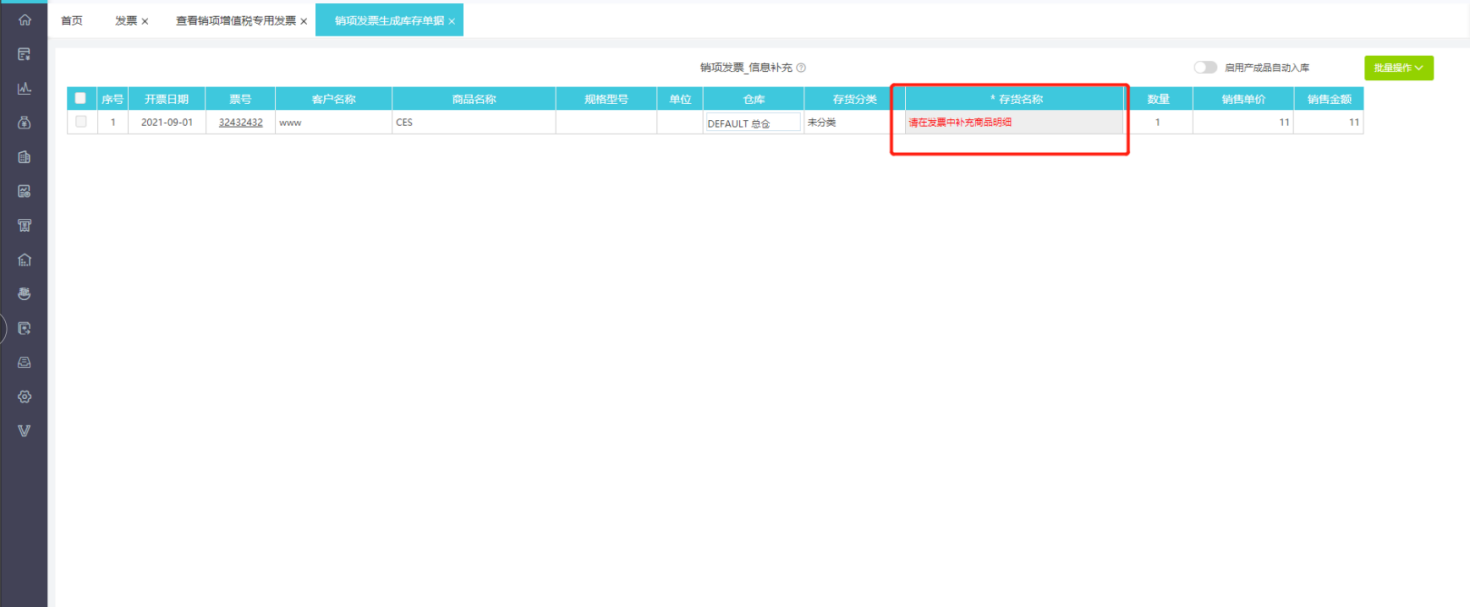Screen dimensions: 1470x607
Task: Close the 销项发票生成库存单据 tab
Action: click(x=451, y=21)
